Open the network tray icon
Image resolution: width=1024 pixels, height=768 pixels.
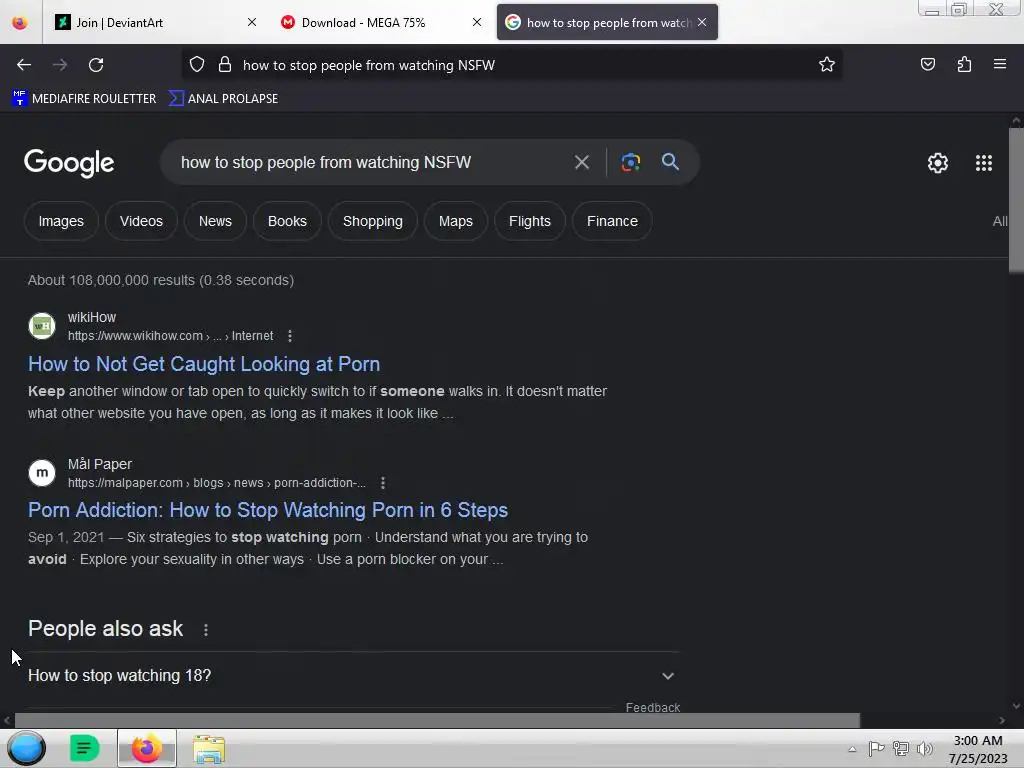pos(901,749)
